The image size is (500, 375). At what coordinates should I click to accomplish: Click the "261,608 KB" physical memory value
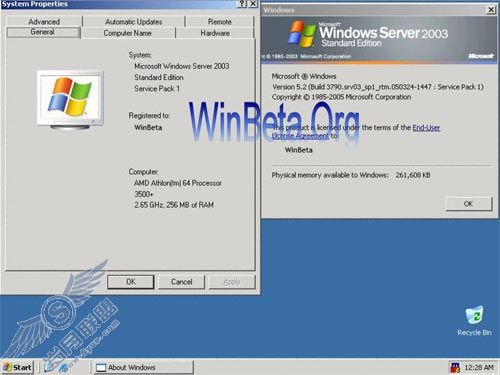413,175
